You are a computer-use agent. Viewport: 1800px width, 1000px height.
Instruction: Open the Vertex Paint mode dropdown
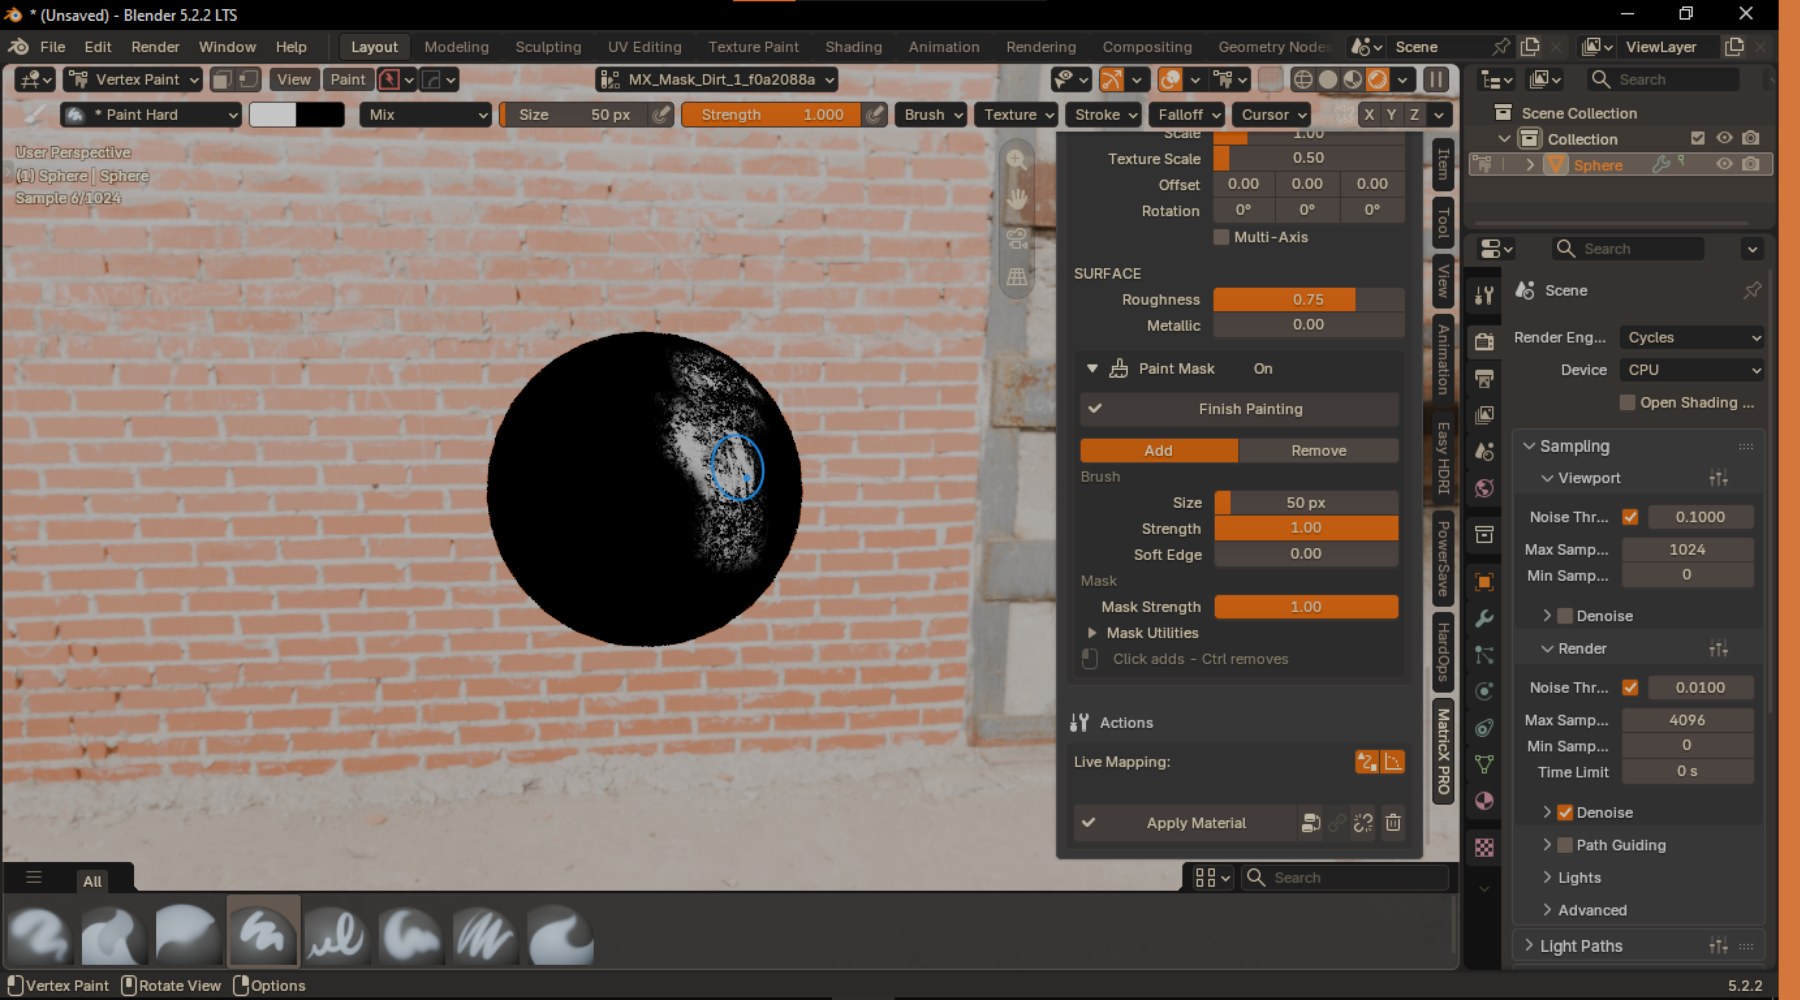tap(133, 79)
